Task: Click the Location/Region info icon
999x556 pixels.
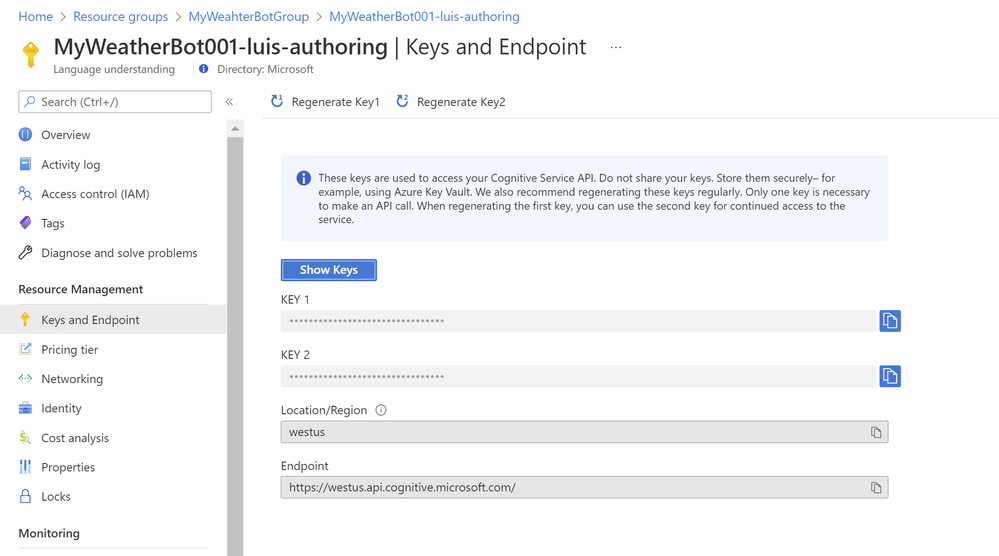Action: [381, 410]
